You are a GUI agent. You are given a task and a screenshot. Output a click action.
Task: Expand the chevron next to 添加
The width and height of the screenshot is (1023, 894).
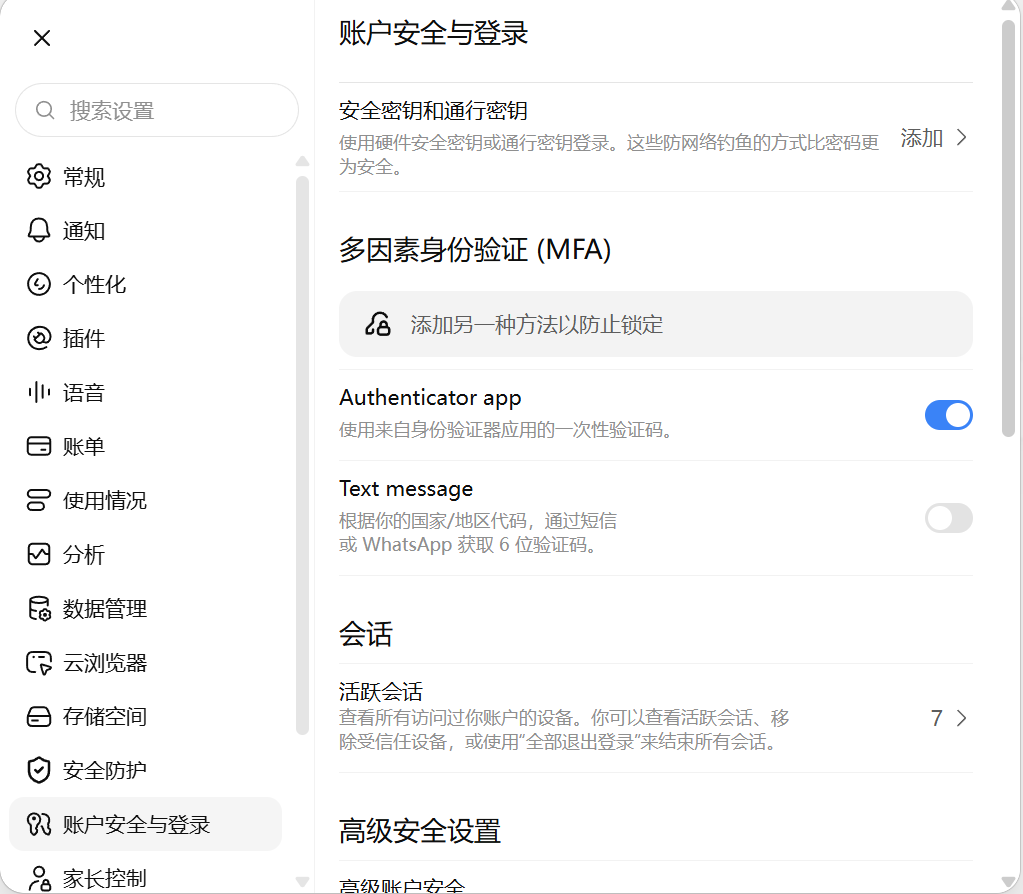coord(961,137)
